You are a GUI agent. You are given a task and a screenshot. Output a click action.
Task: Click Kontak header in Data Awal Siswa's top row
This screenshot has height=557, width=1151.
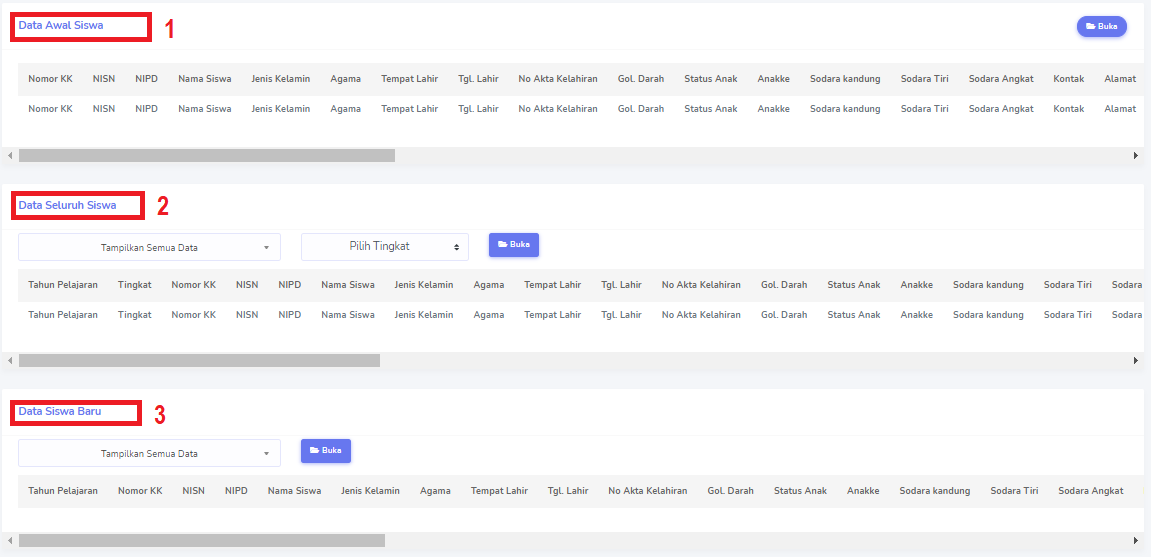1068,79
